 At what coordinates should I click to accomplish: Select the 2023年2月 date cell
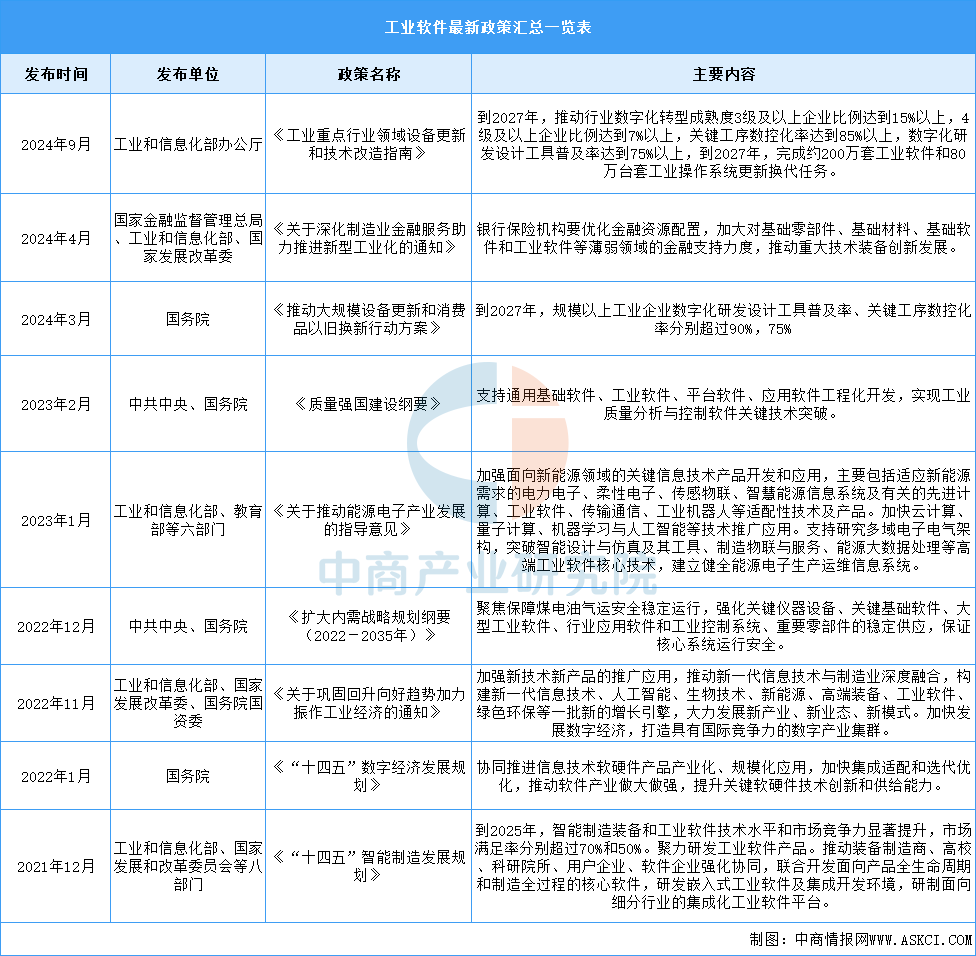(x=56, y=405)
